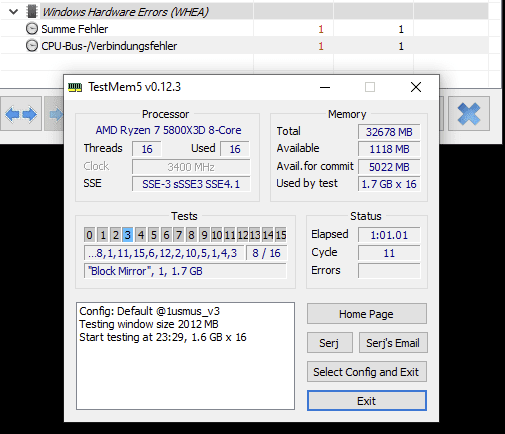
Task: Click the greyed Clock 3400 MHz field
Action: coord(191,167)
